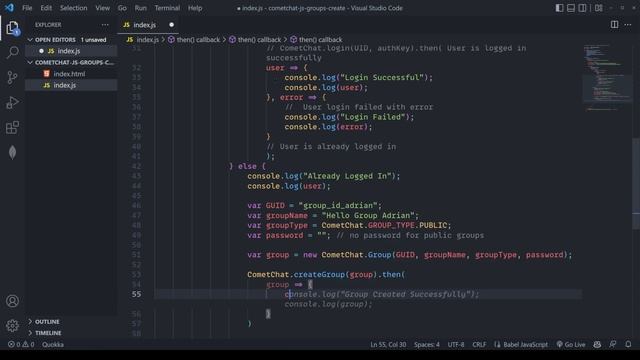
Task: Close the unsaved index.js tab dot
Action: [x=171, y=25]
